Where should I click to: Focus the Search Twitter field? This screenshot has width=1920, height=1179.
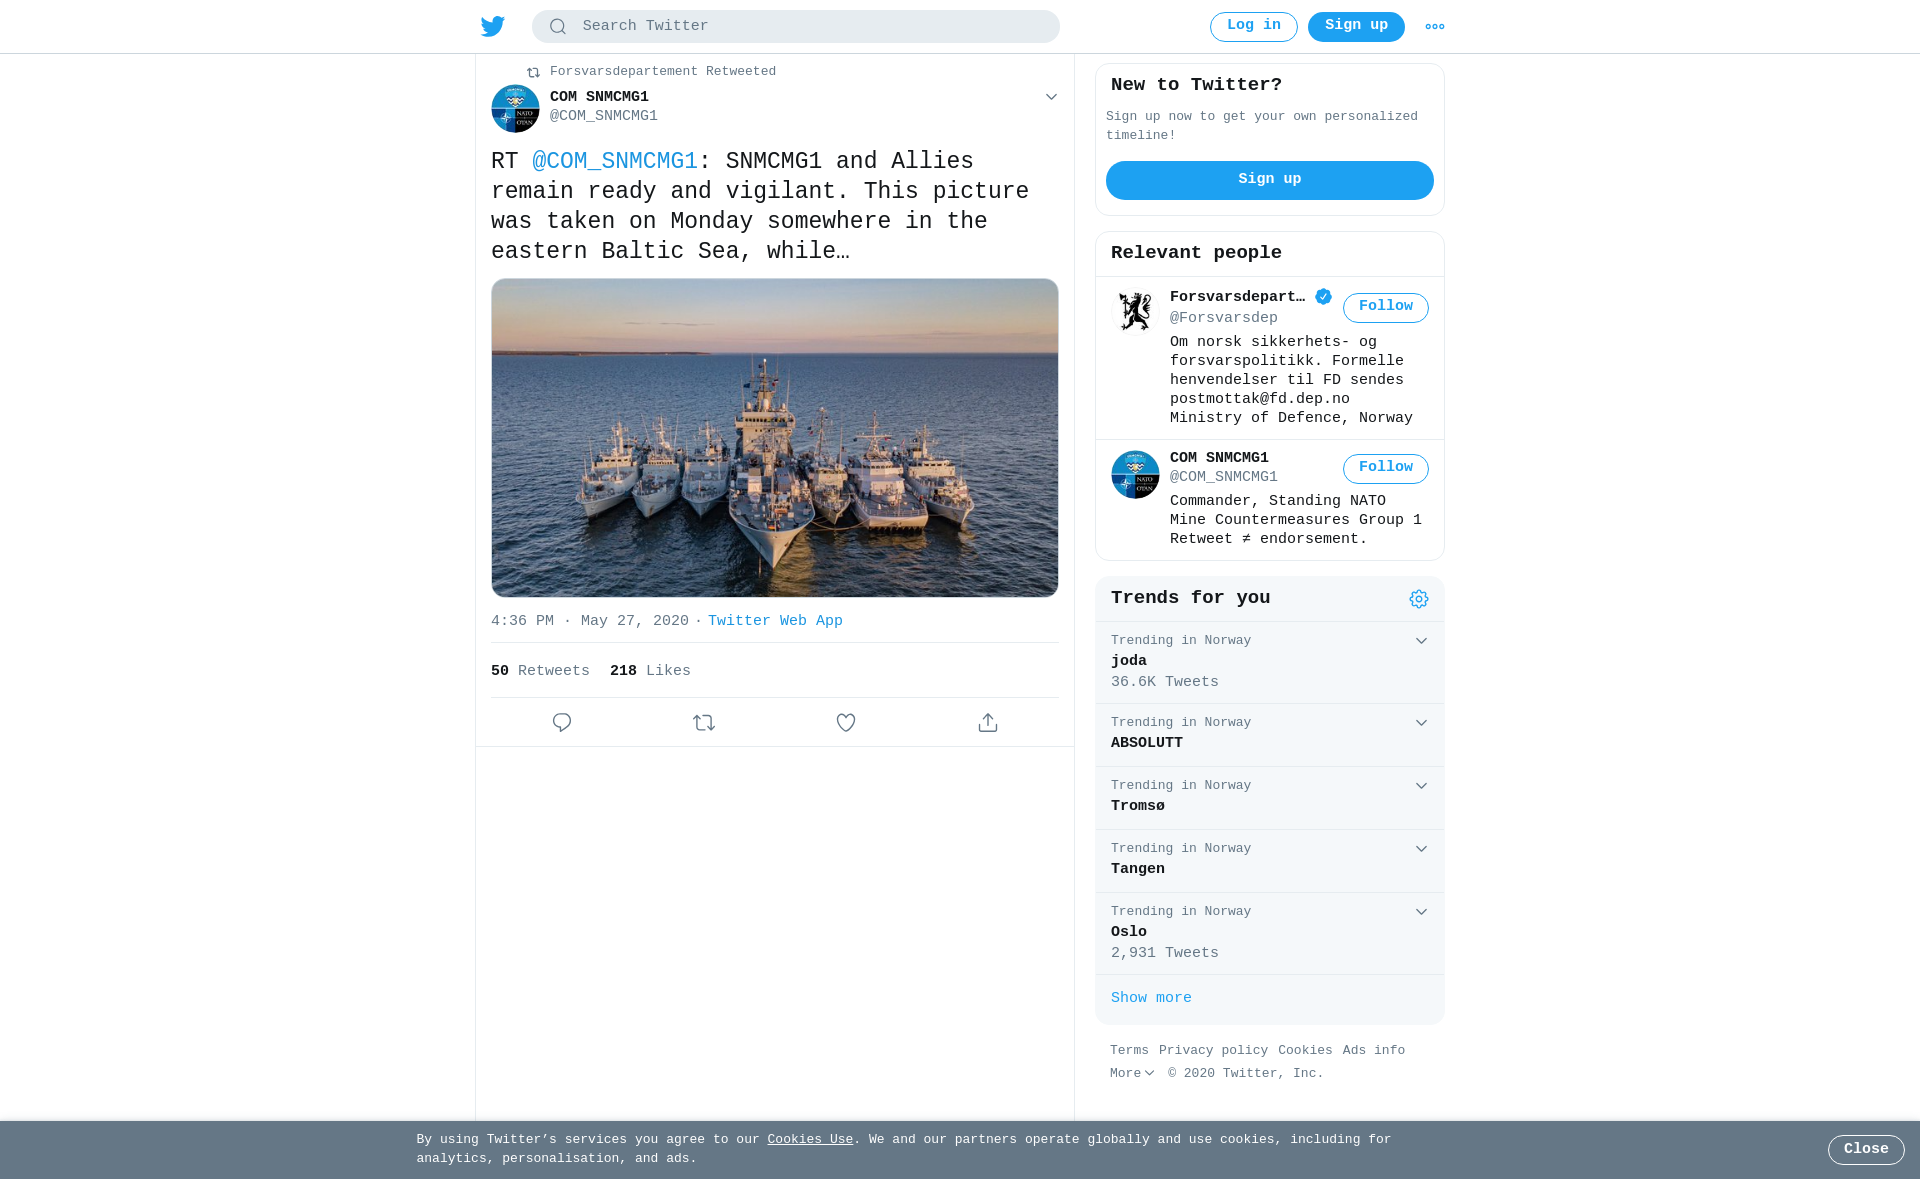click(795, 26)
